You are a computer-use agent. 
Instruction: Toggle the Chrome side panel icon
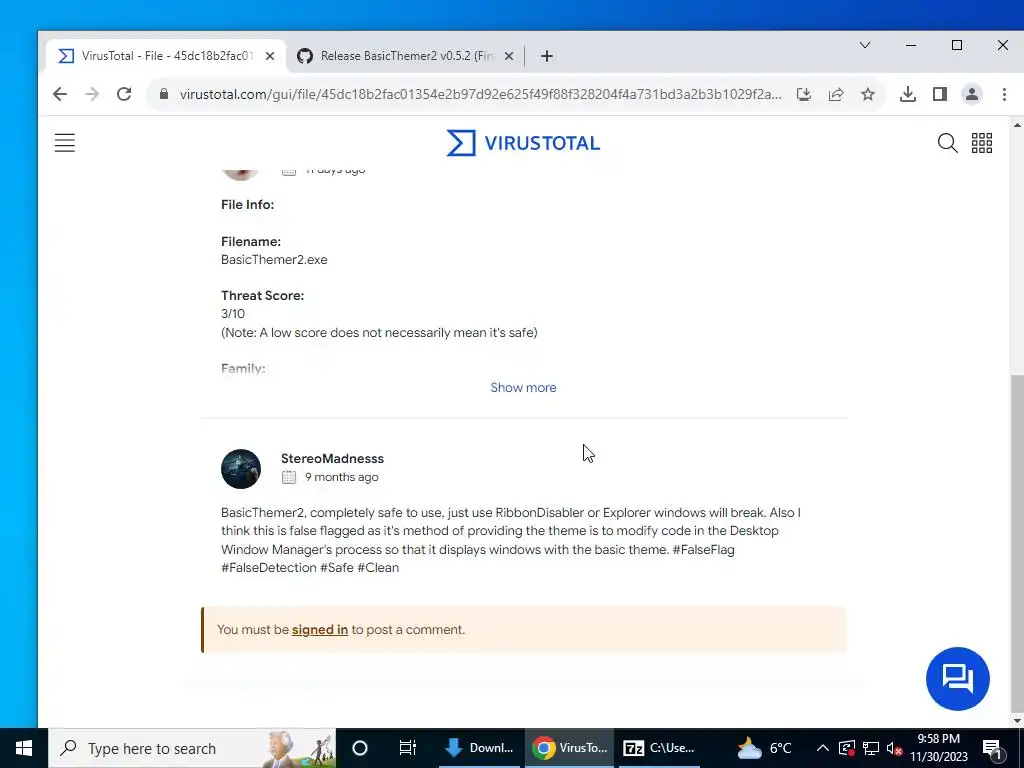coord(940,95)
